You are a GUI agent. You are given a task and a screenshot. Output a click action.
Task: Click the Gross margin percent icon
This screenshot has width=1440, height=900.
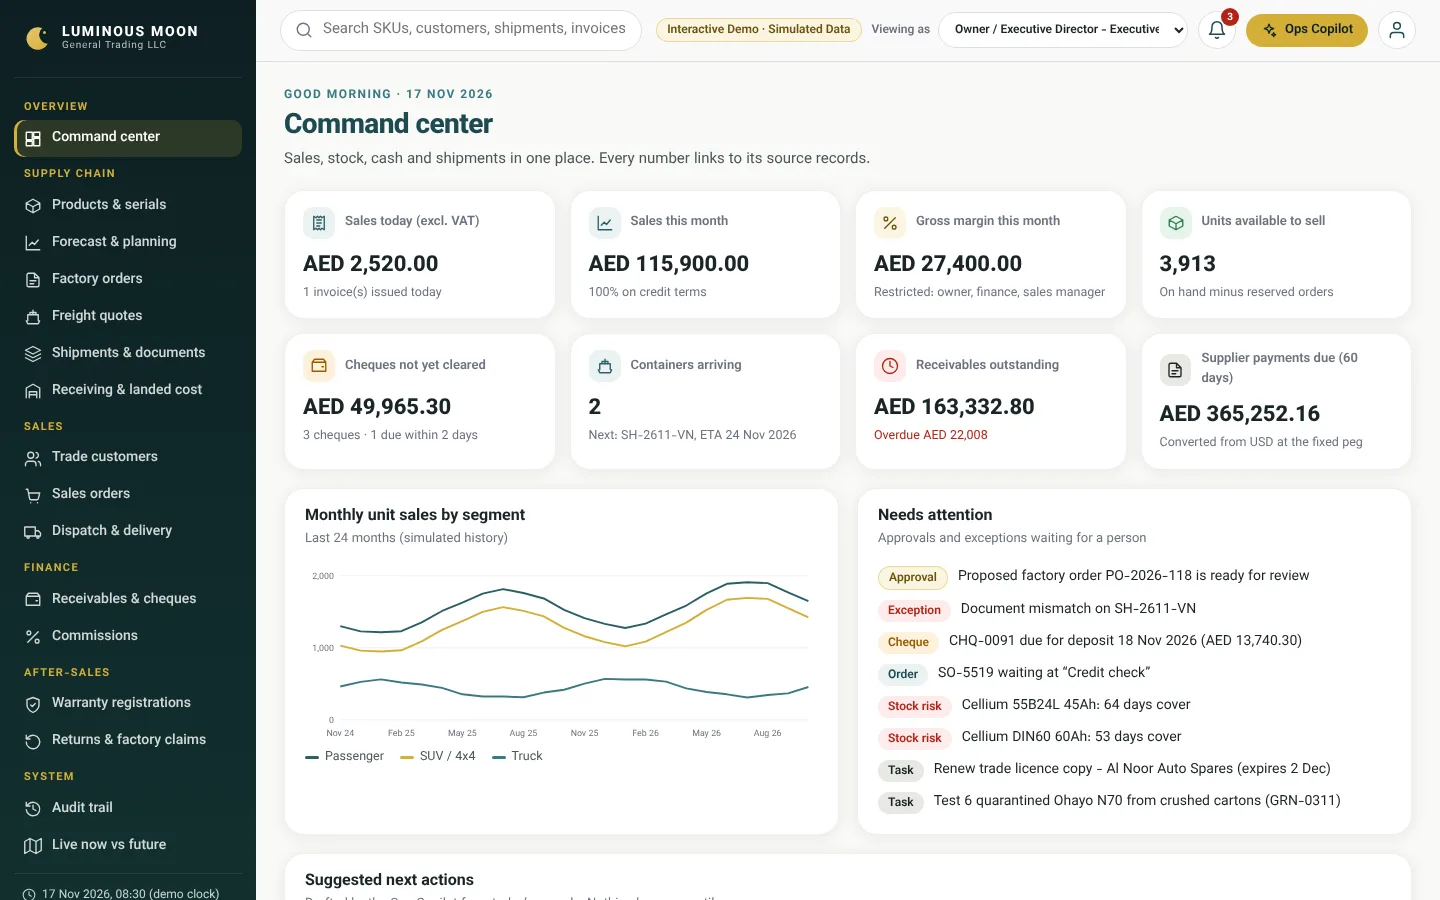click(890, 223)
